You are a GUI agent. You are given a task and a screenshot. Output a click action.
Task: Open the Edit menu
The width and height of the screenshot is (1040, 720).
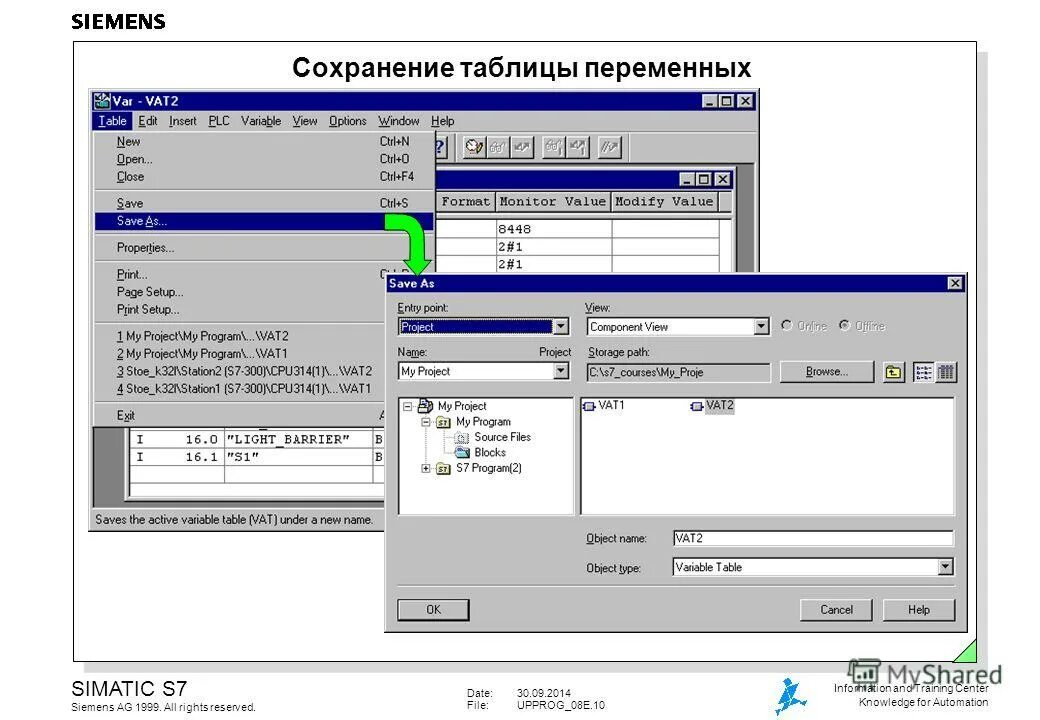148,121
